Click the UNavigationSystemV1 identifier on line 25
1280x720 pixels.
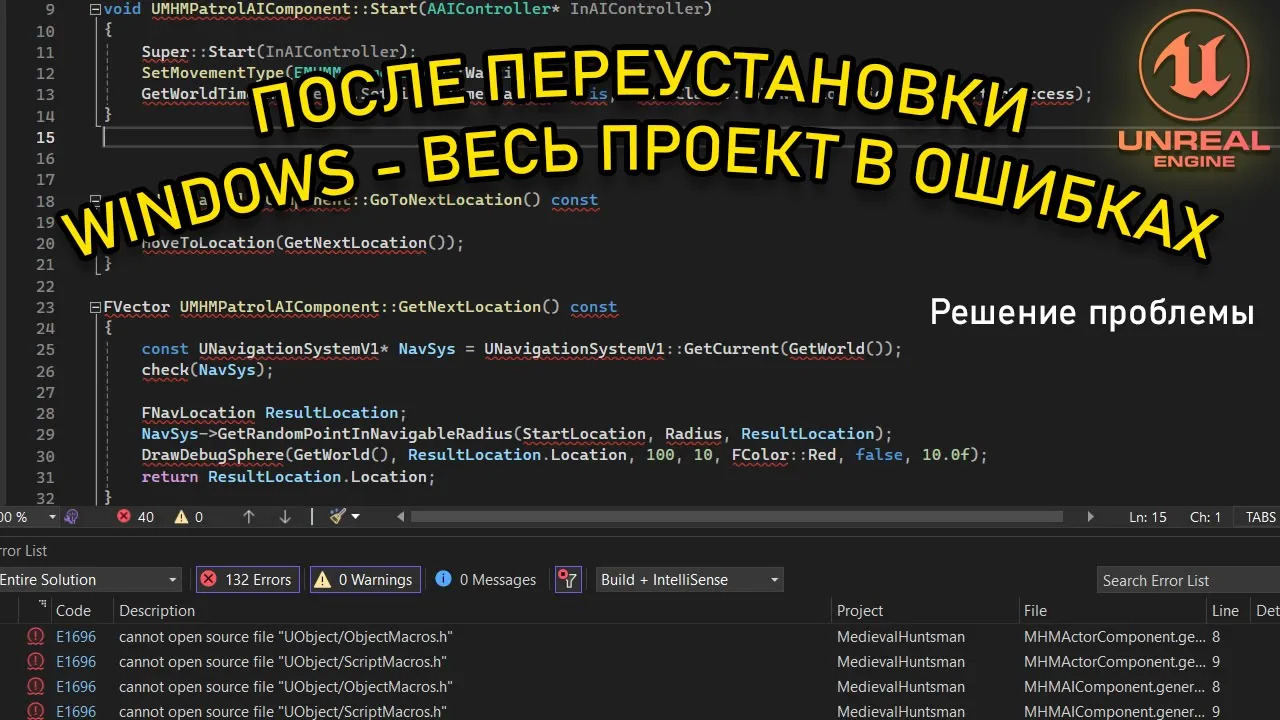pyautogui.click(x=288, y=349)
